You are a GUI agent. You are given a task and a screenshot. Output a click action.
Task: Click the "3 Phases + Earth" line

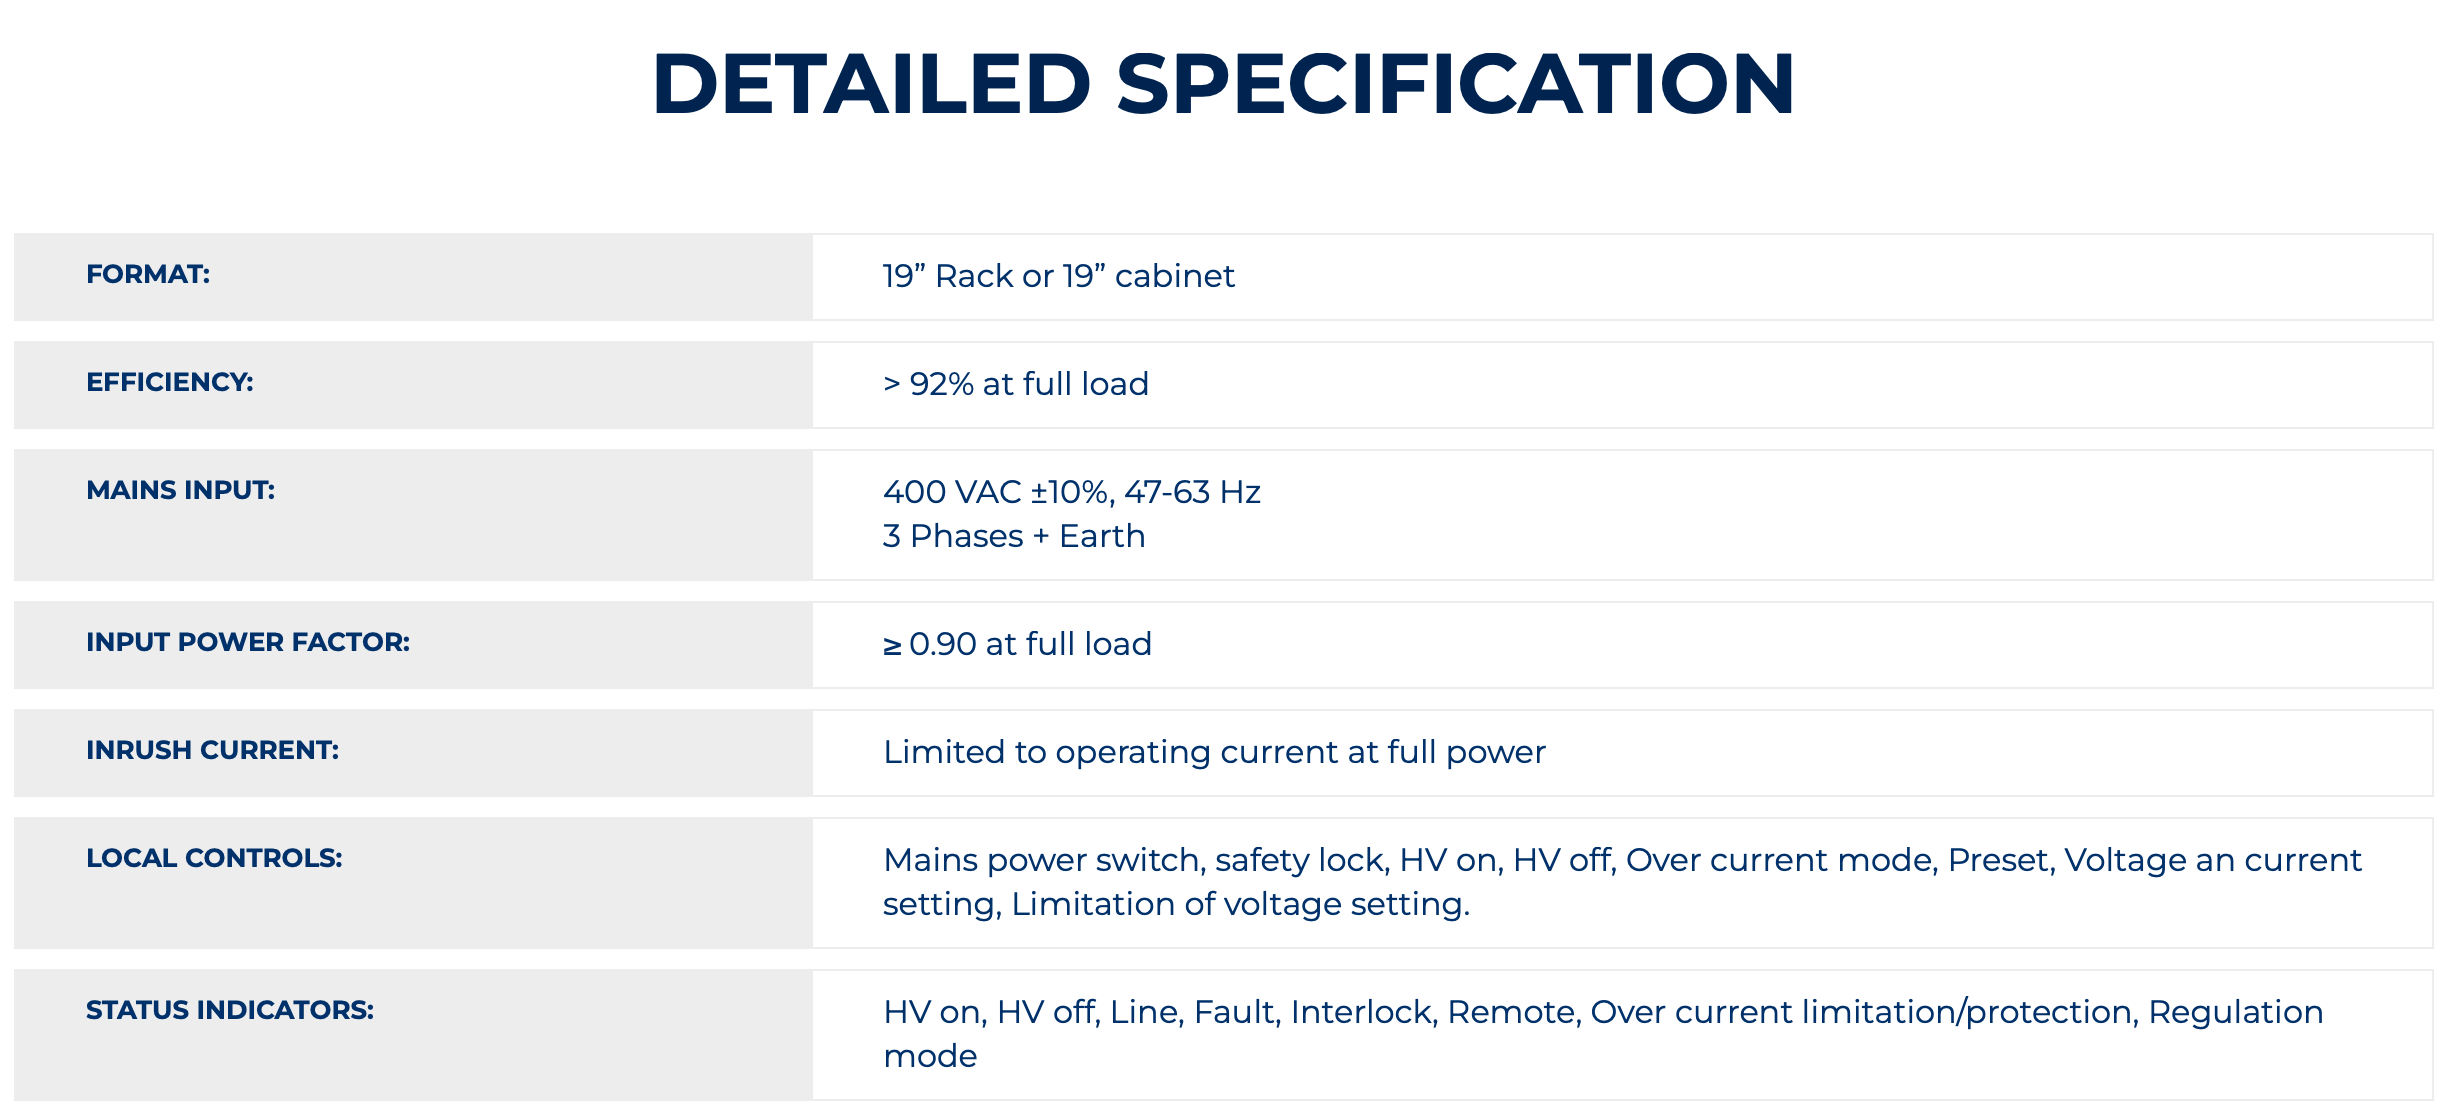pos(1013,536)
